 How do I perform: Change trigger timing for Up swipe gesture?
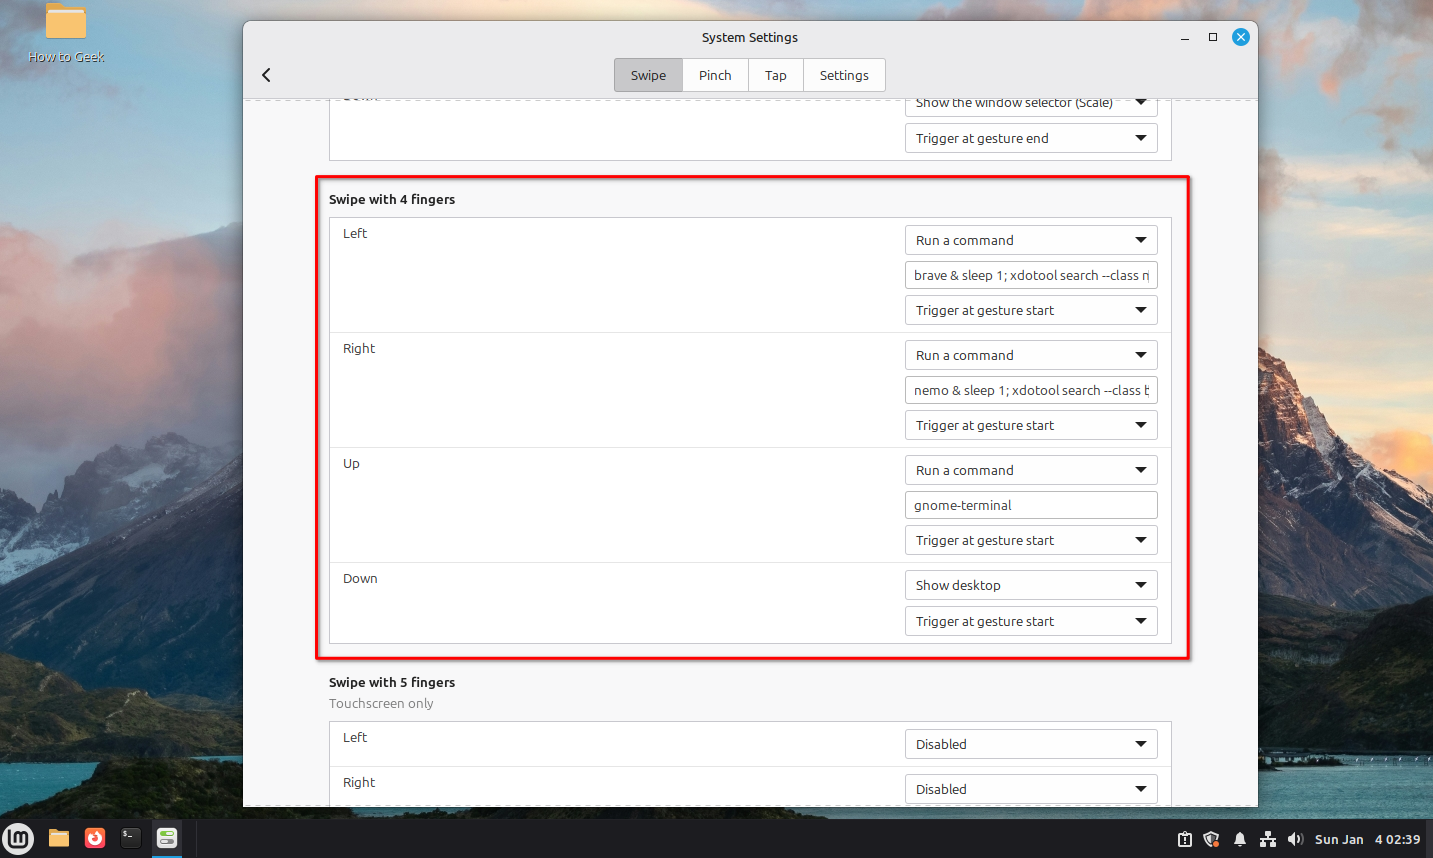coord(1030,540)
